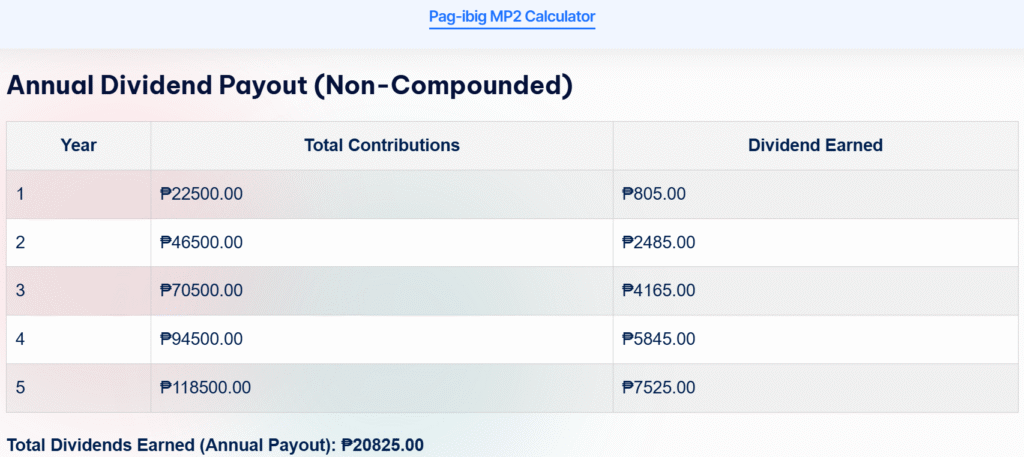Click the Year column header
Screen dimensions: 1024x457
pyautogui.click(x=78, y=146)
